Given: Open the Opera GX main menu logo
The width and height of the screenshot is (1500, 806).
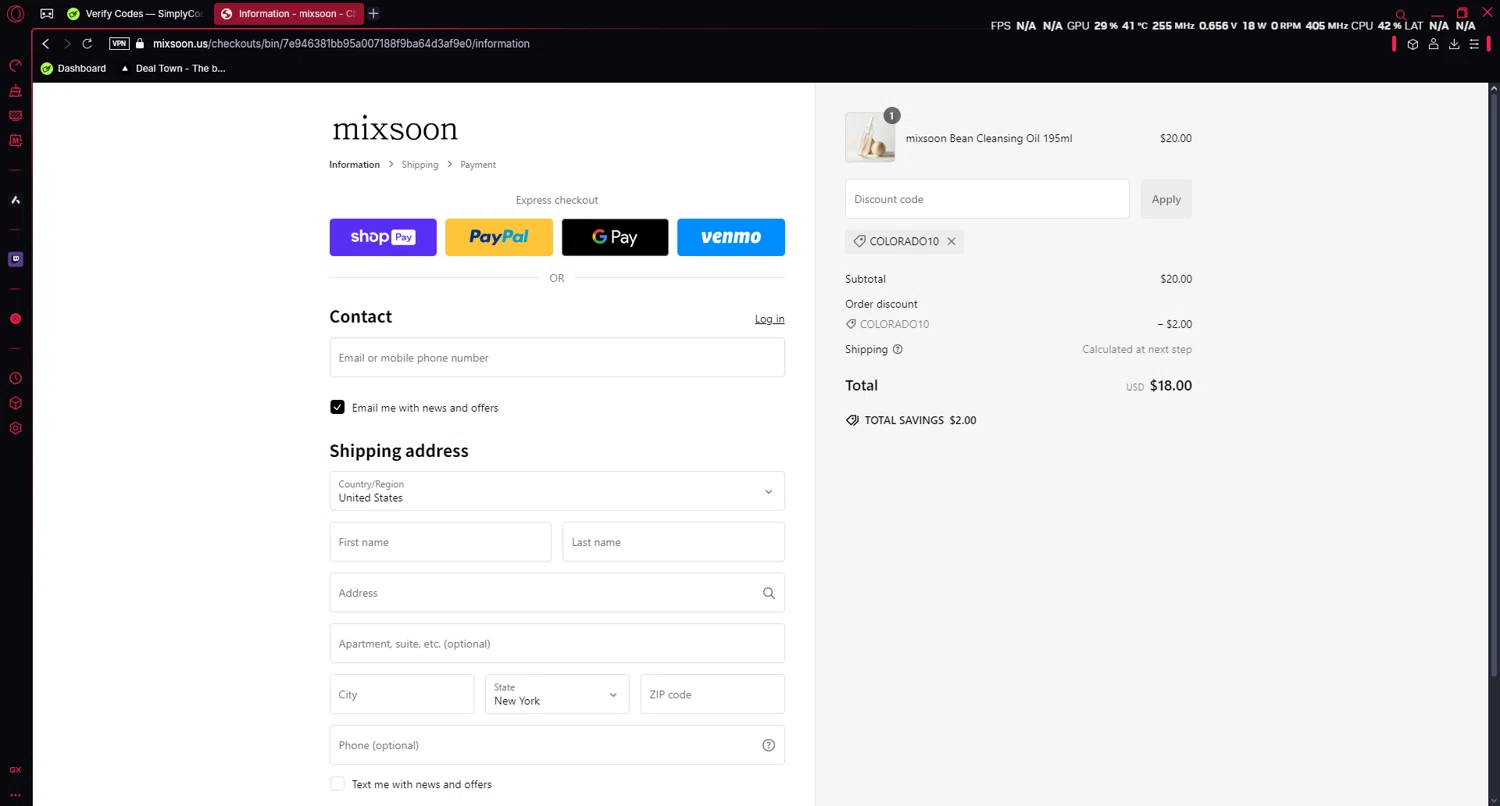Looking at the screenshot, I should [15, 14].
